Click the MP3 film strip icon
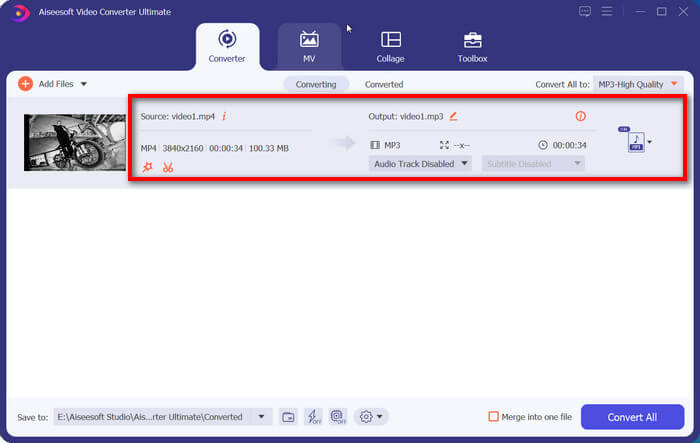700x443 pixels. pyautogui.click(x=375, y=145)
